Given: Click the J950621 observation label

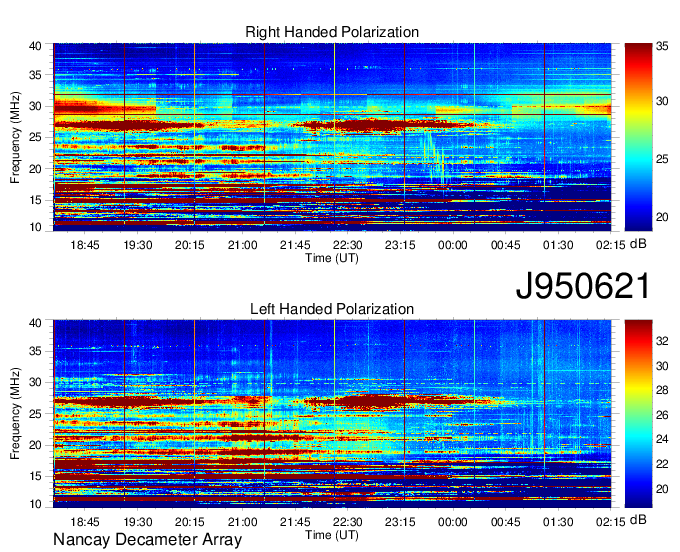Looking at the screenshot, I should [583, 286].
